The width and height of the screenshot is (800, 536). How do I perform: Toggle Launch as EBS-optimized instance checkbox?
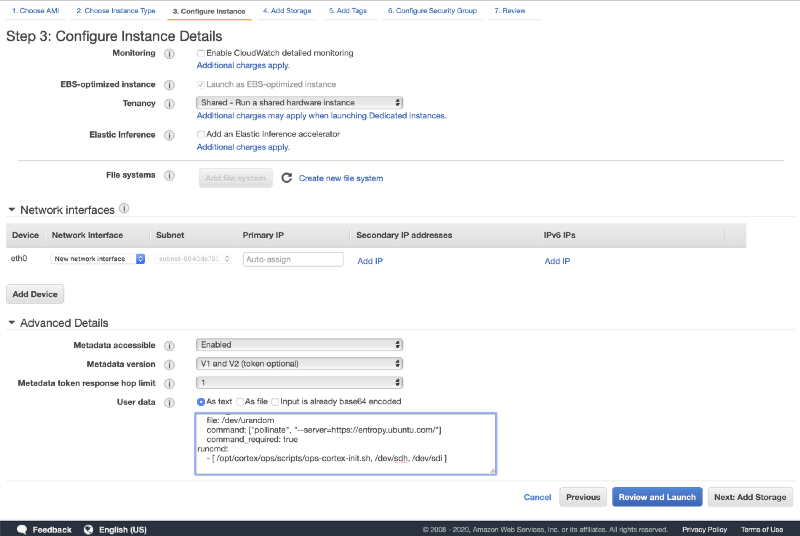click(201, 84)
